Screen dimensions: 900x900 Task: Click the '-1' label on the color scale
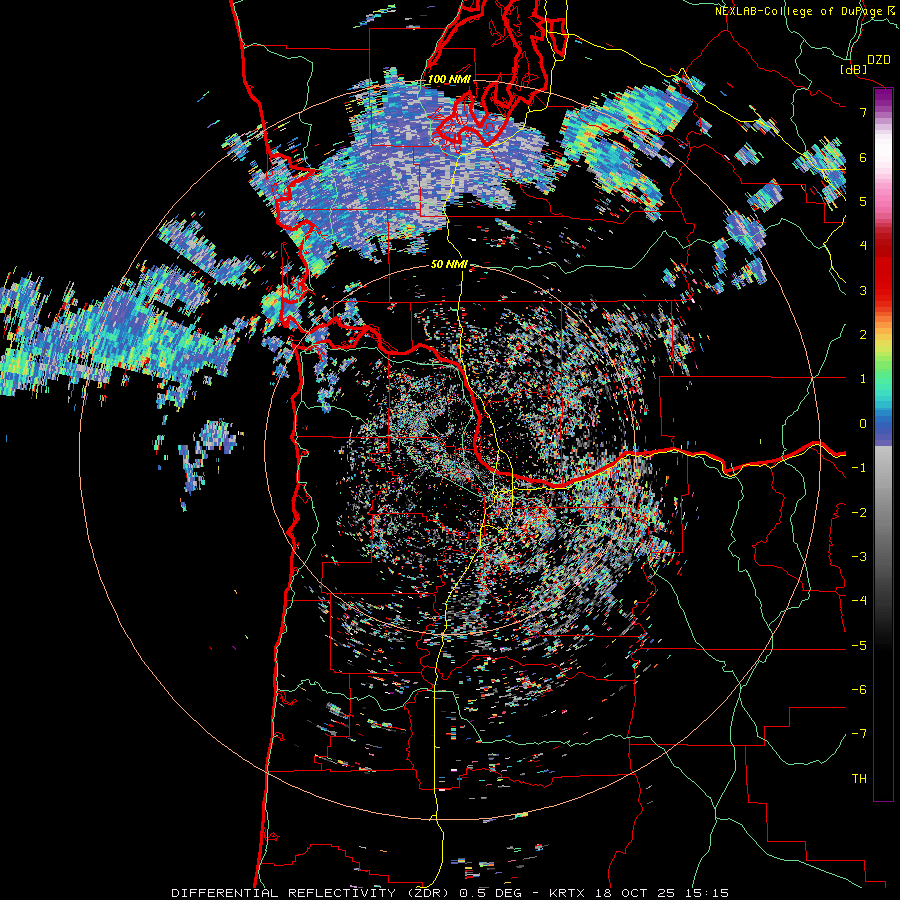point(859,468)
